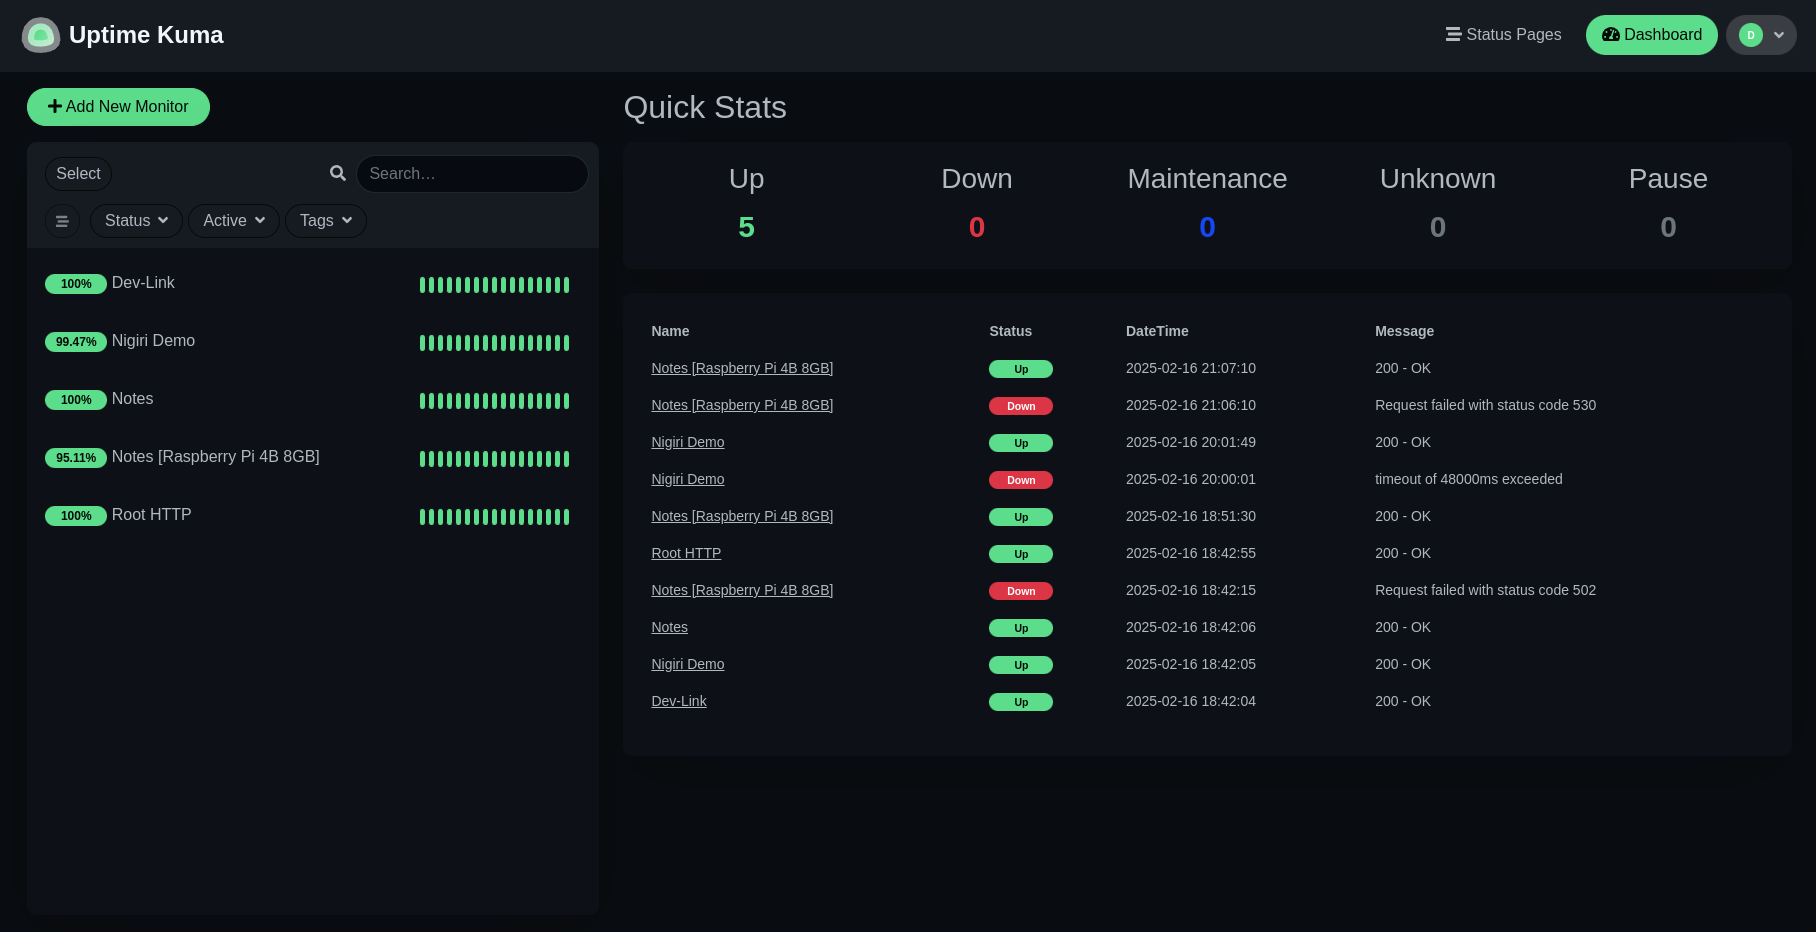1816x932 pixels.
Task: Open Status Pages from header
Action: click(1503, 35)
